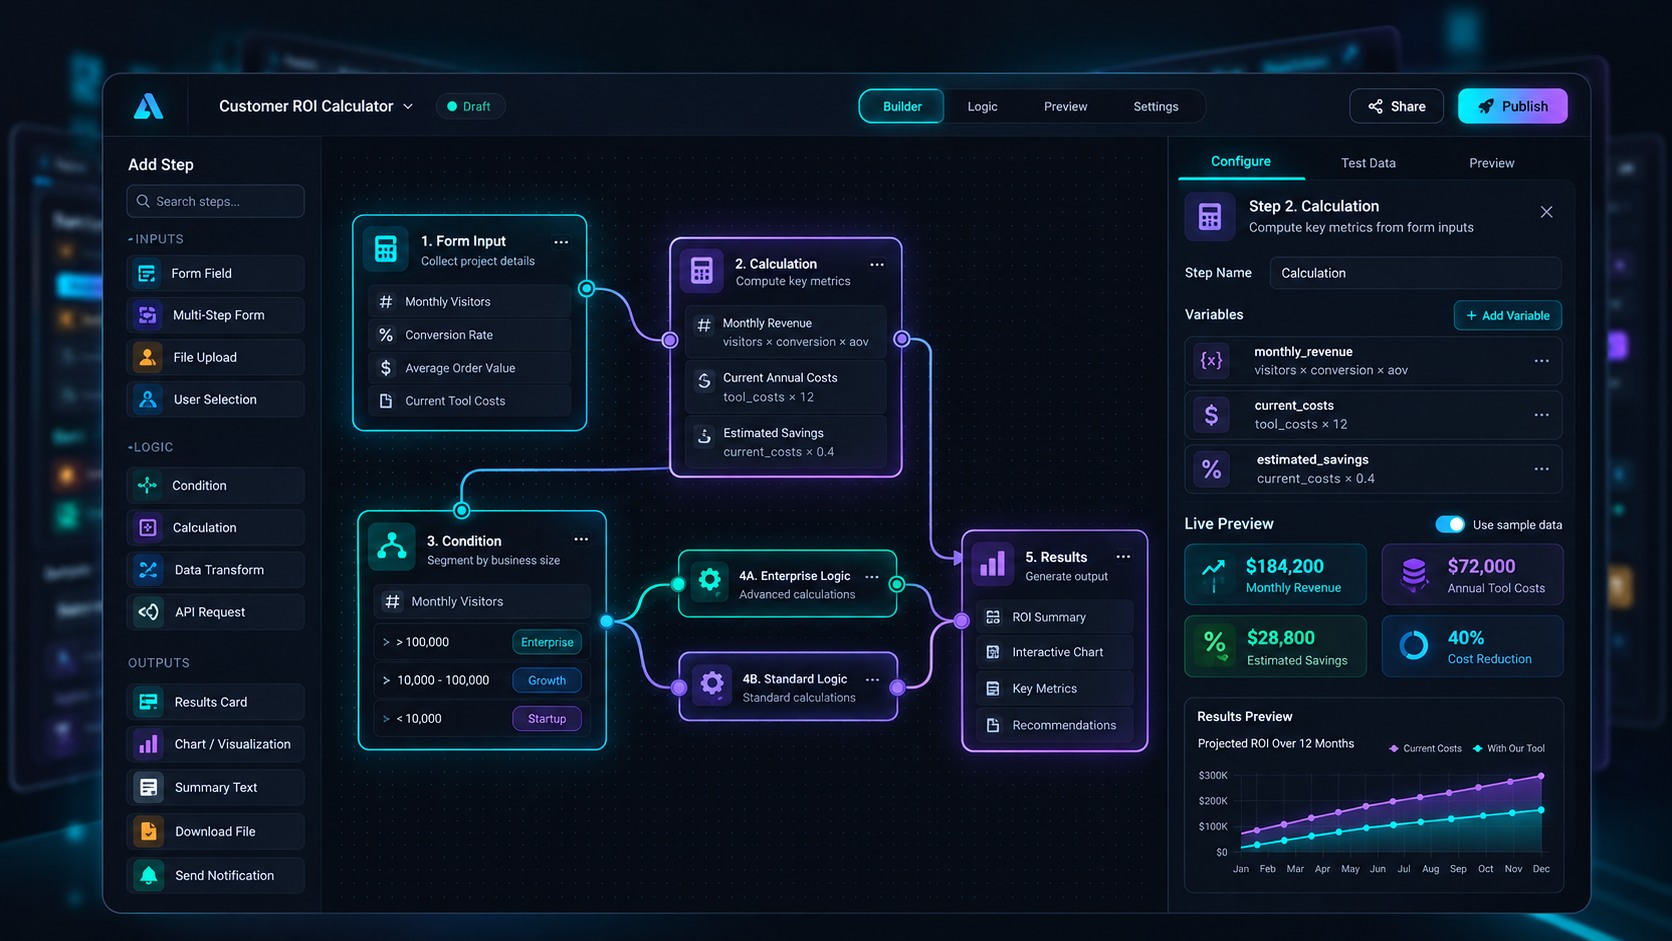Open the 1. Form Input node options menu
The width and height of the screenshot is (1672, 941).
coord(561,242)
